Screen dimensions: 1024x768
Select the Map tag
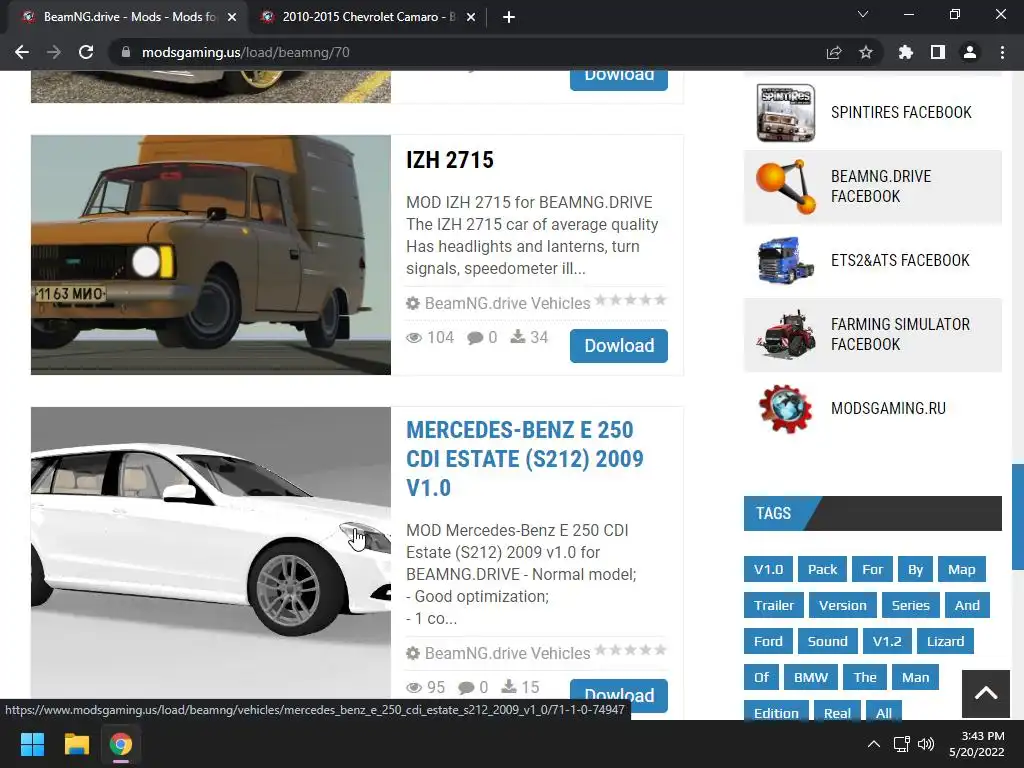point(961,569)
